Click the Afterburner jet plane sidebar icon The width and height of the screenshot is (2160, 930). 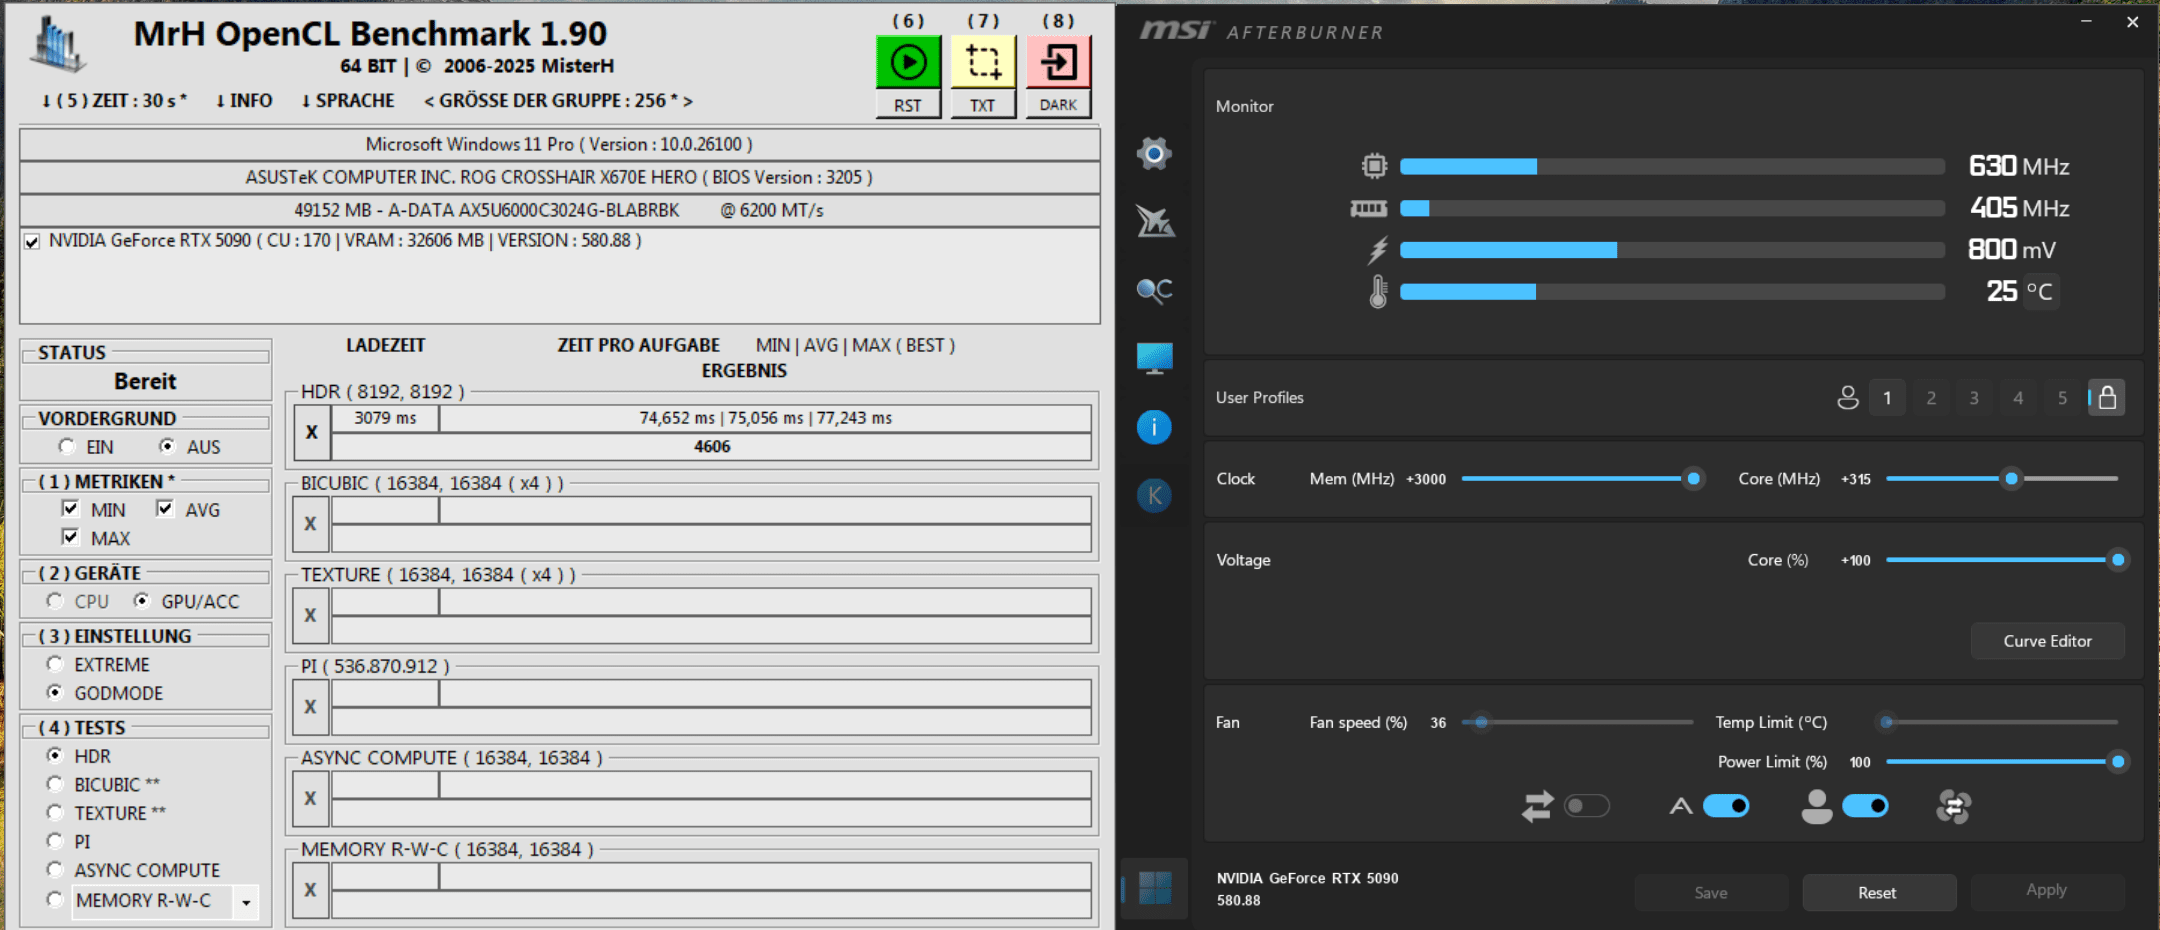point(1155,221)
